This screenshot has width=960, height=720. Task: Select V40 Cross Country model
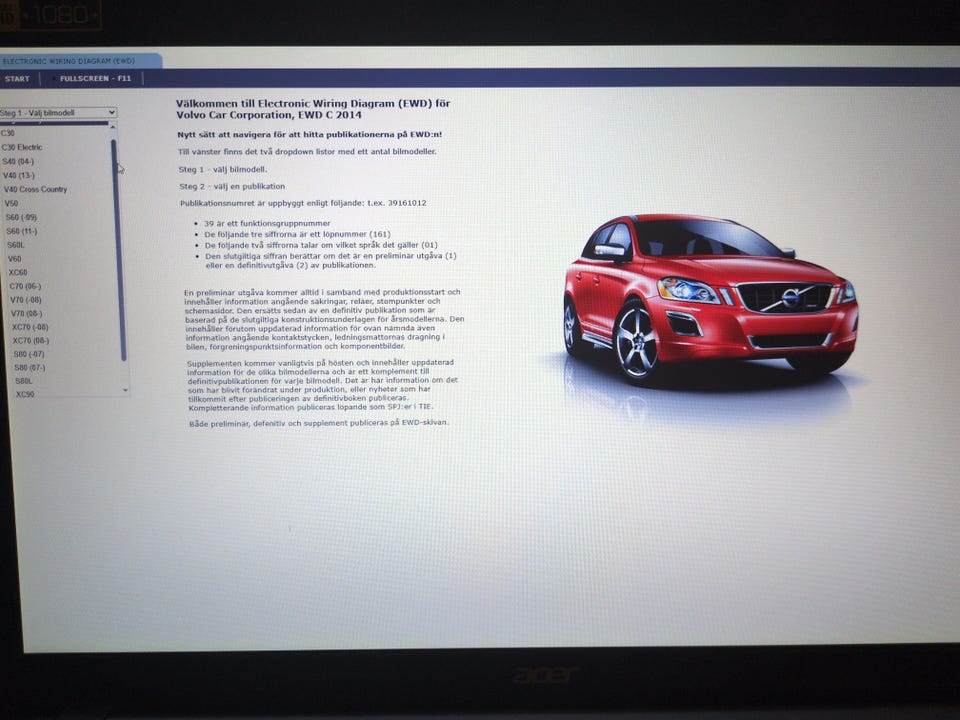point(36,189)
